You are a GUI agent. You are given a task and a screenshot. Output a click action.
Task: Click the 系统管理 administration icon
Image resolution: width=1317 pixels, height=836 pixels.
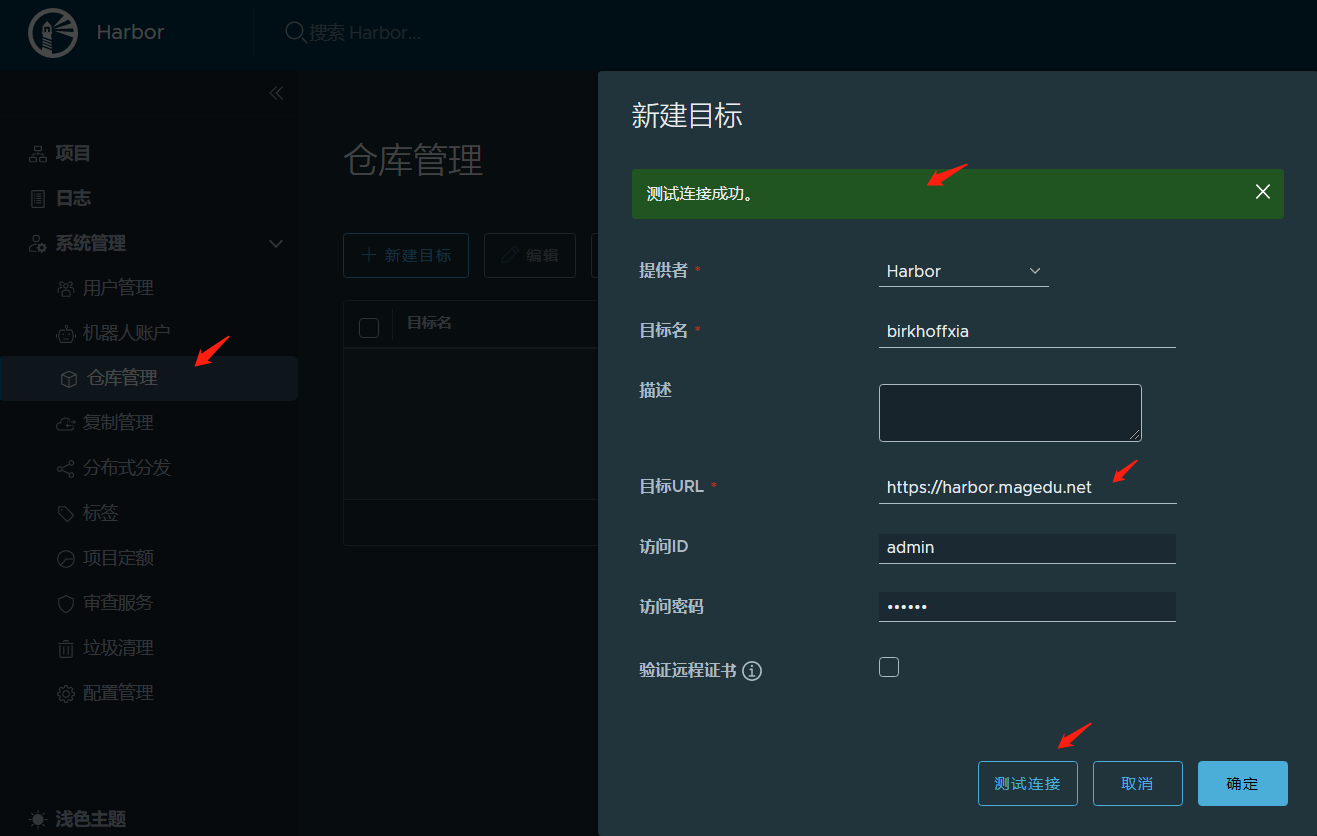(x=38, y=244)
